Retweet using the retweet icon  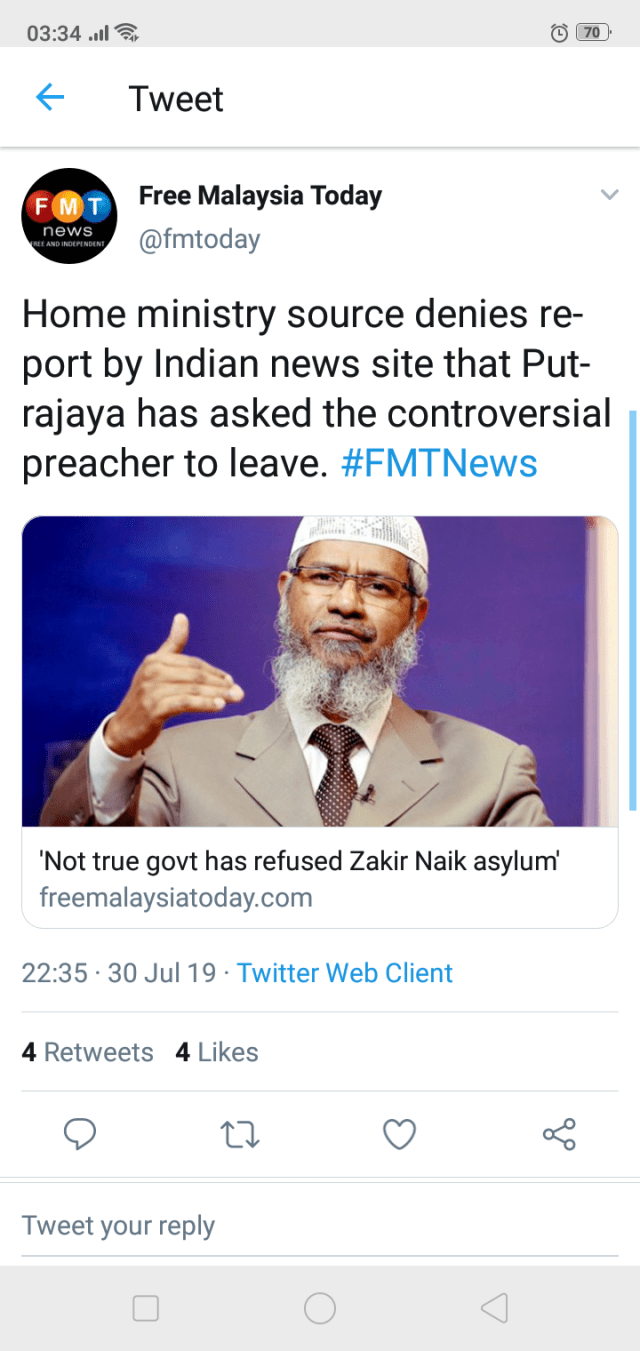(x=239, y=1134)
